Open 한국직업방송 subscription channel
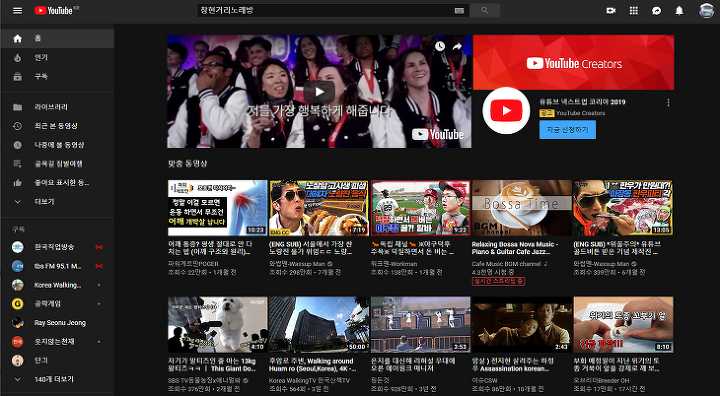This screenshot has height=396, width=720. [57, 247]
